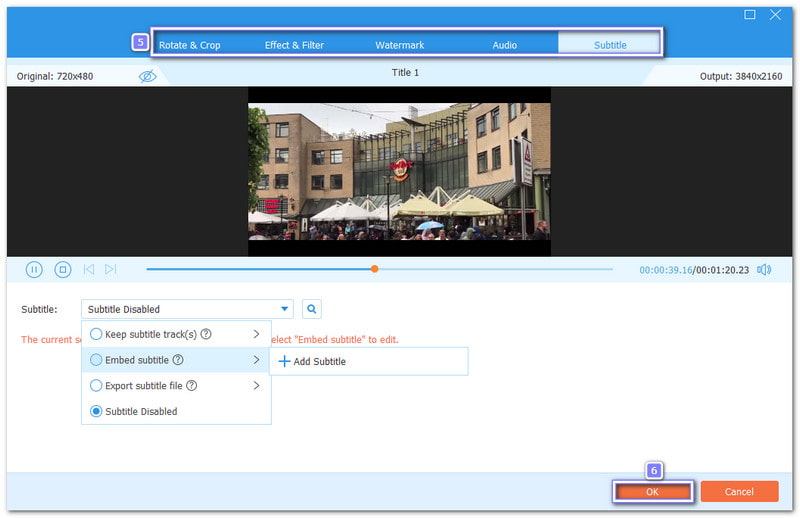The width and height of the screenshot is (800, 518).
Task: Mute the volume speaker icon
Action: click(x=764, y=269)
